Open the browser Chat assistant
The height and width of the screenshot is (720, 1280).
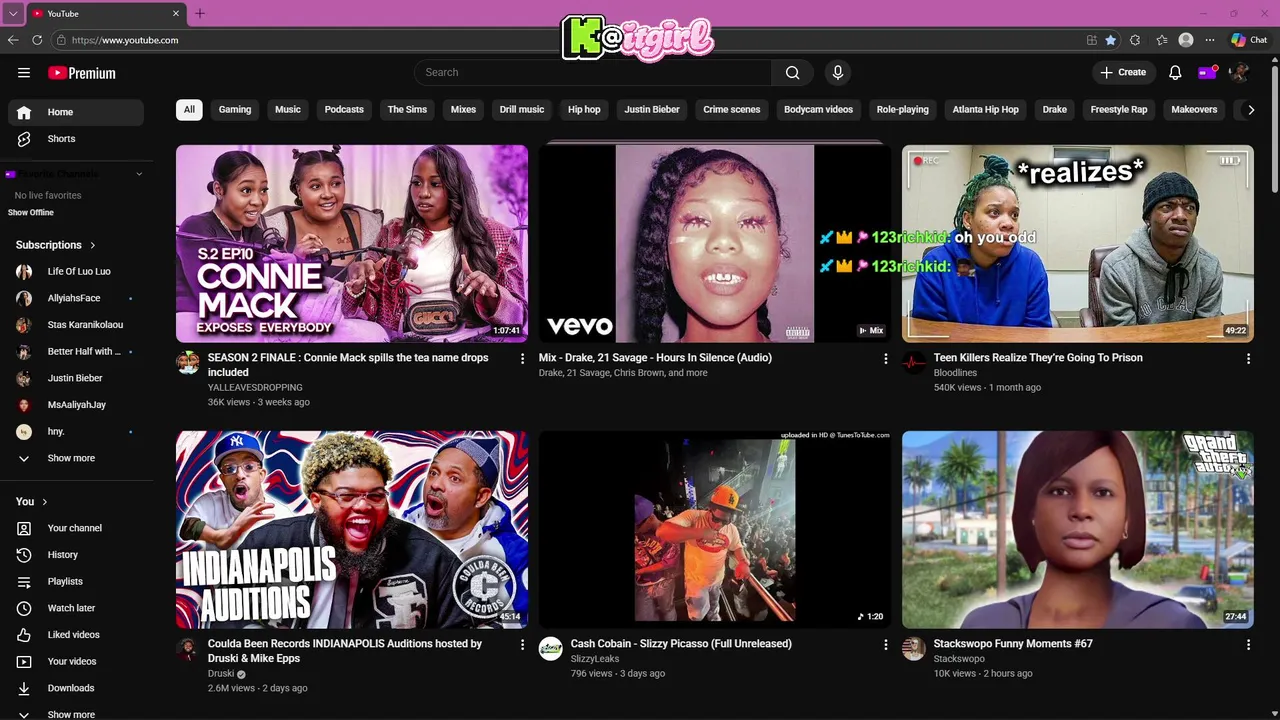pyautogui.click(x=1249, y=40)
